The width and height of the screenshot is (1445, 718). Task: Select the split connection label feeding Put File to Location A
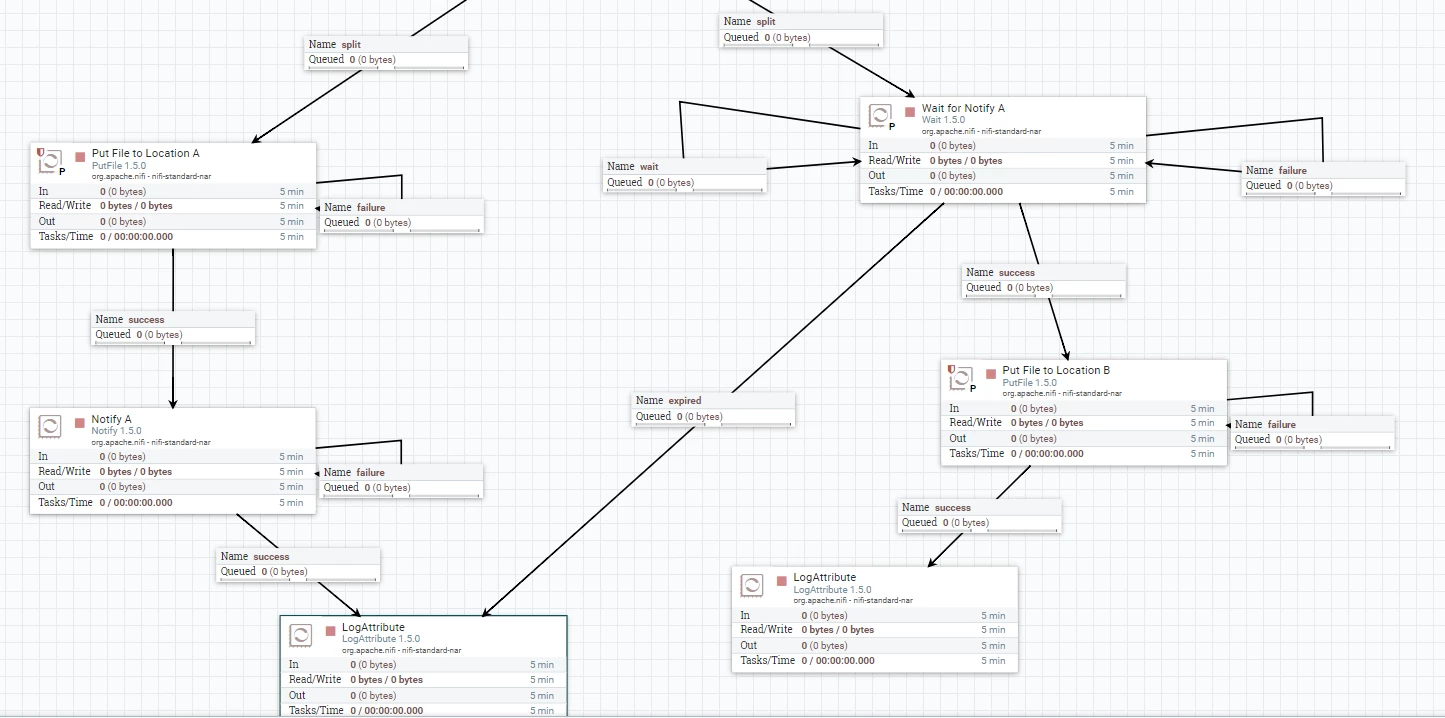(386, 52)
